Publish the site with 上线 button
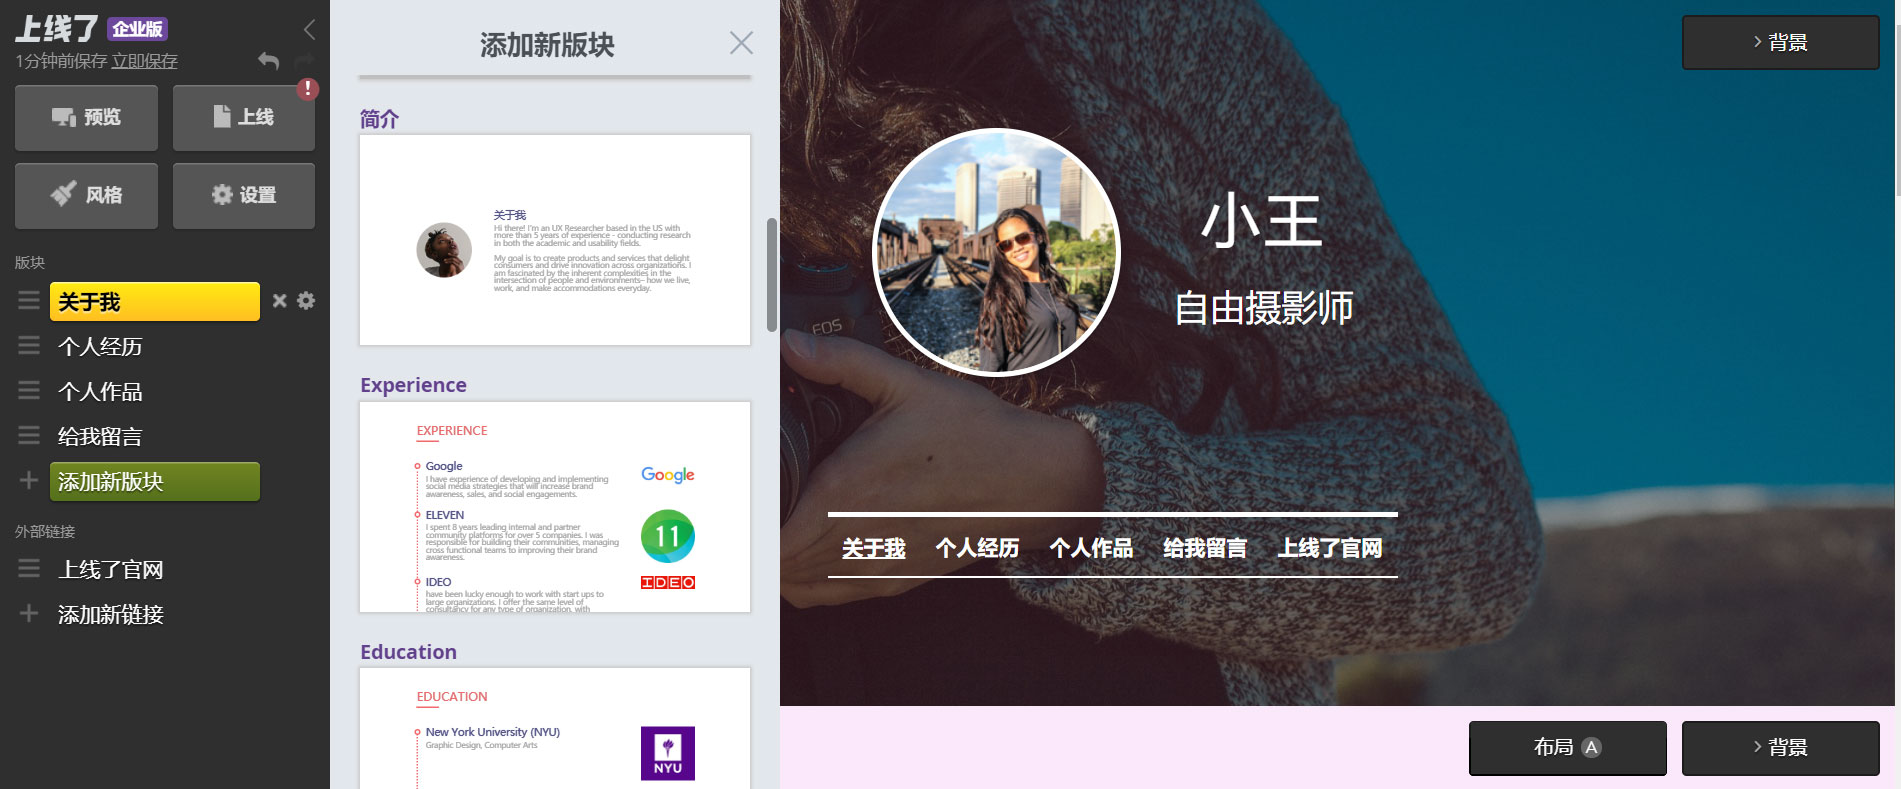This screenshot has width=1901, height=789. (x=244, y=118)
